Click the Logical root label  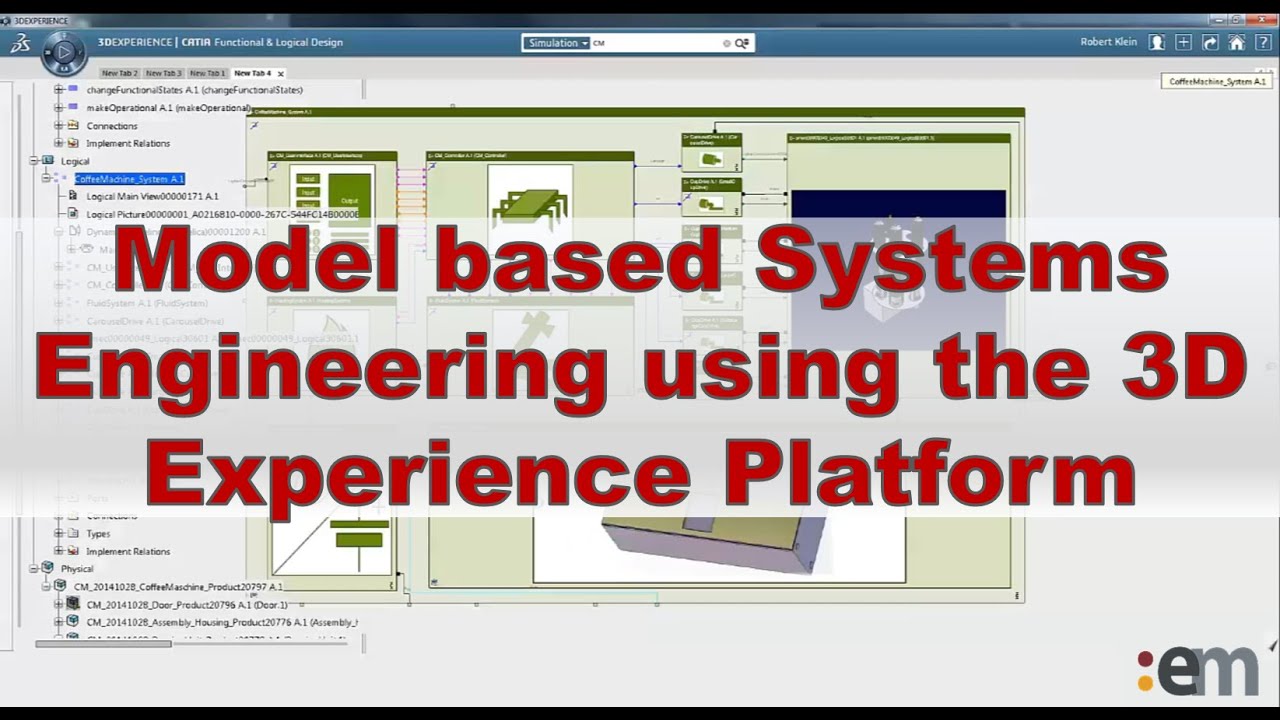pyautogui.click(x=75, y=161)
